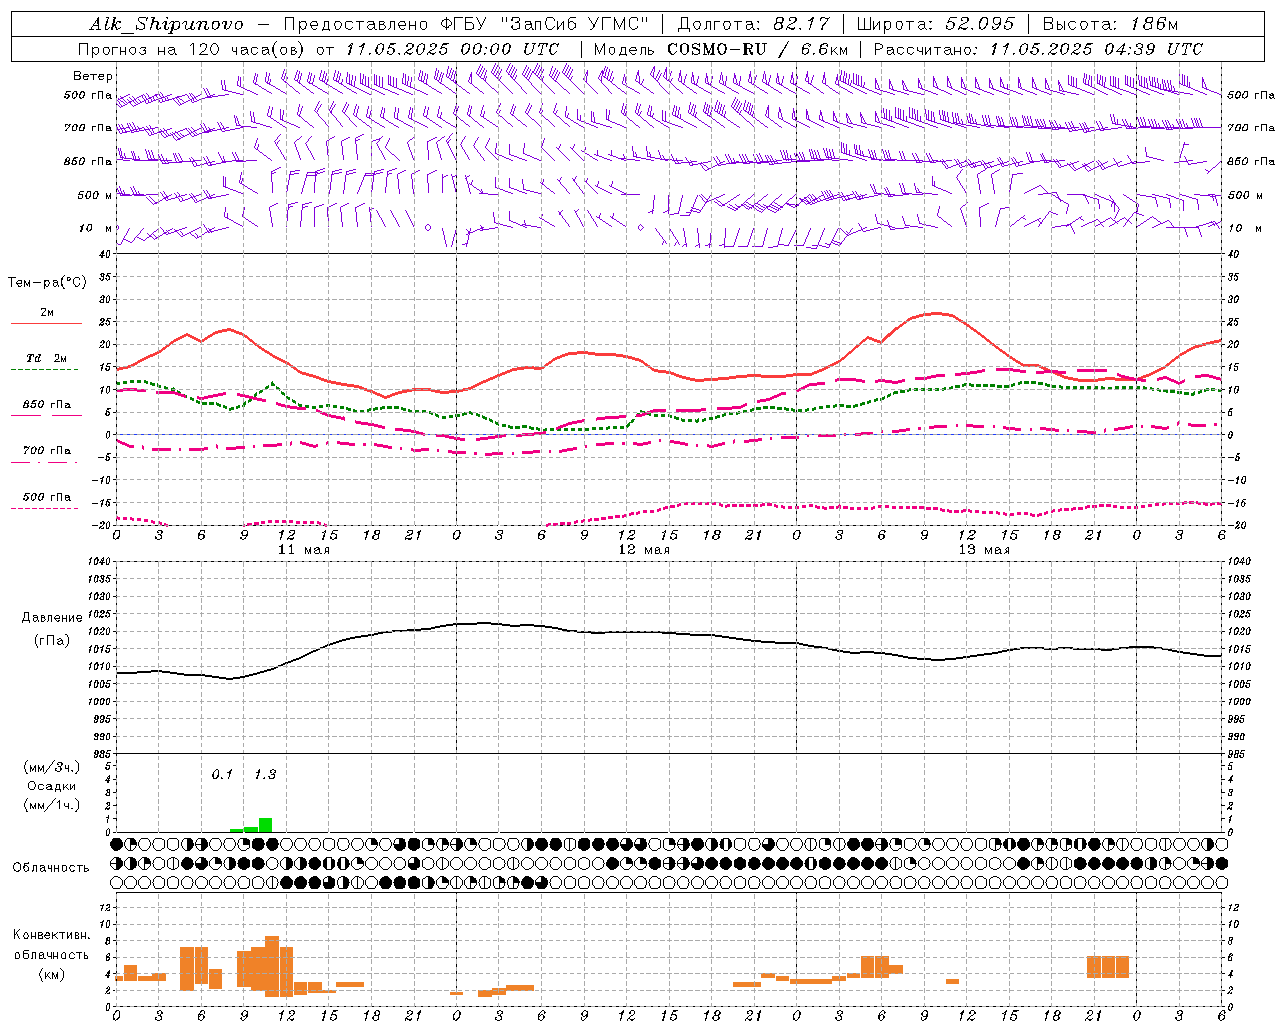Viewport: 1280px width, 1024px height.
Task: Click the (мм/3ч.) precipitation unit label
Action: click(52, 767)
